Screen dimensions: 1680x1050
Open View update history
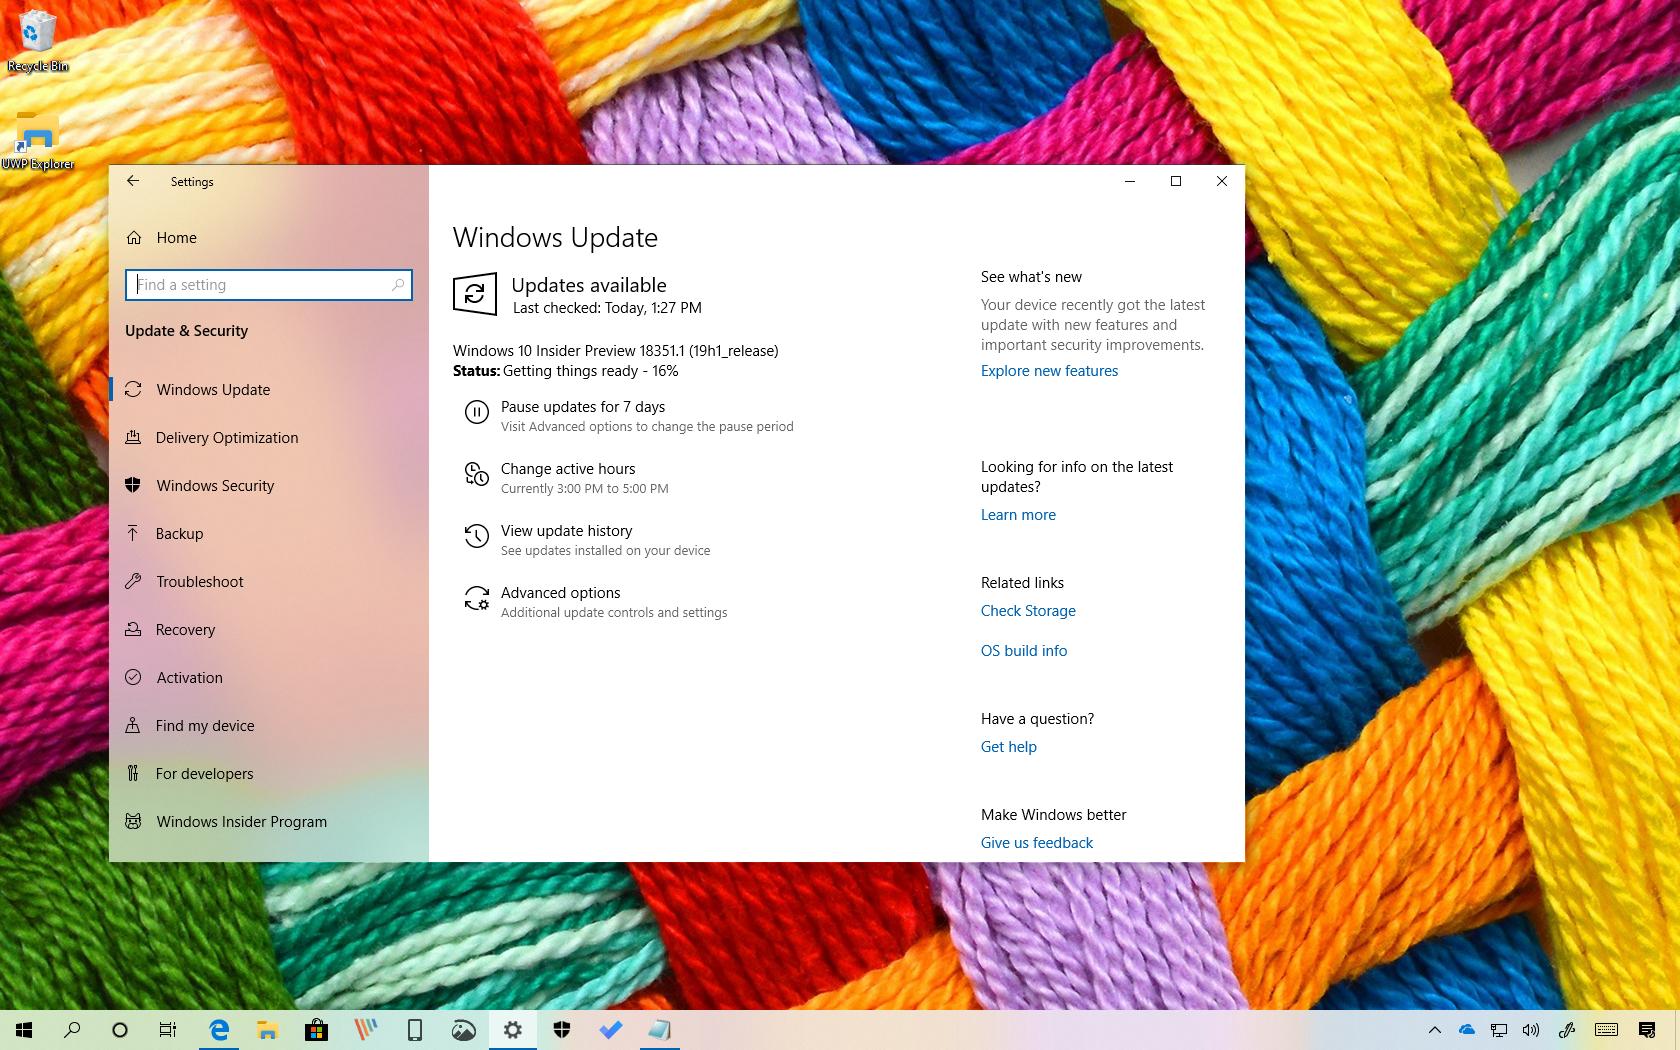[x=566, y=531]
